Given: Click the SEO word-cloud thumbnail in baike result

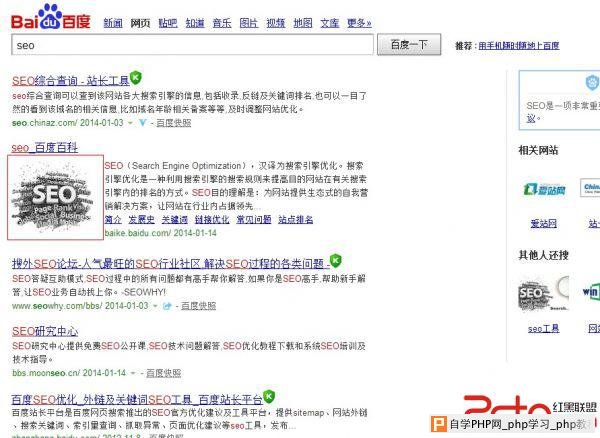Looking at the screenshot, I should (x=55, y=197).
